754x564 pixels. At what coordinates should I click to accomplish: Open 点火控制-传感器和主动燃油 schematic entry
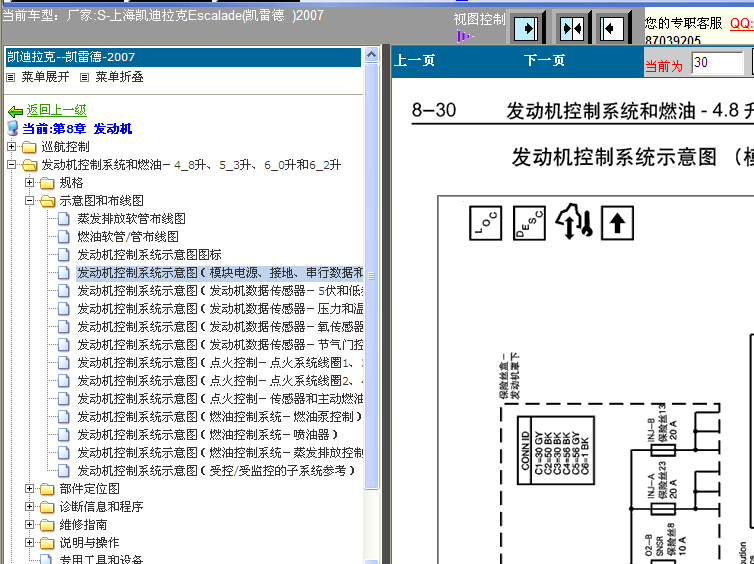coord(220,399)
